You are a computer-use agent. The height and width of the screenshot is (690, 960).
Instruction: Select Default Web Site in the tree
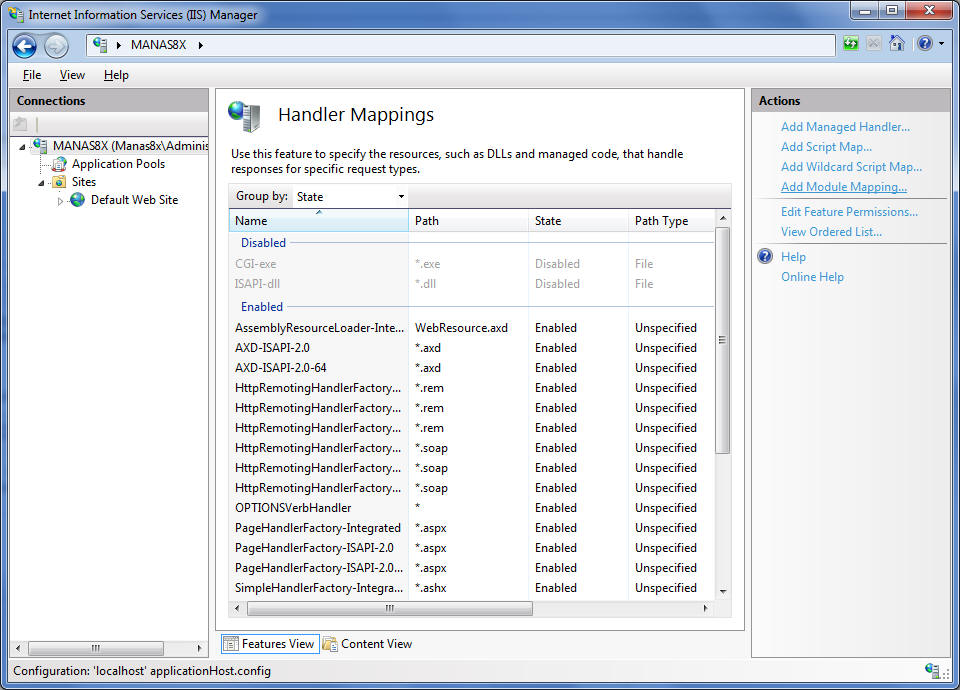(x=135, y=200)
